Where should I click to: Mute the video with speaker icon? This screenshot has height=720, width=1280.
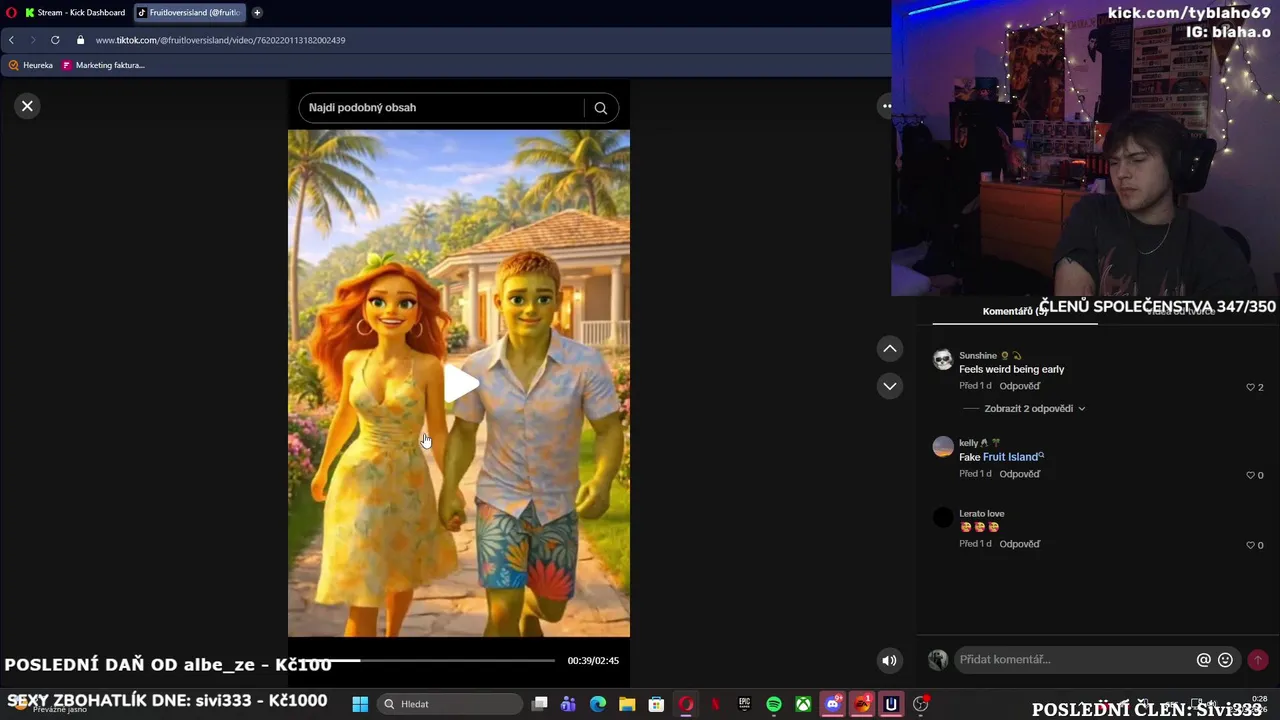889,660
